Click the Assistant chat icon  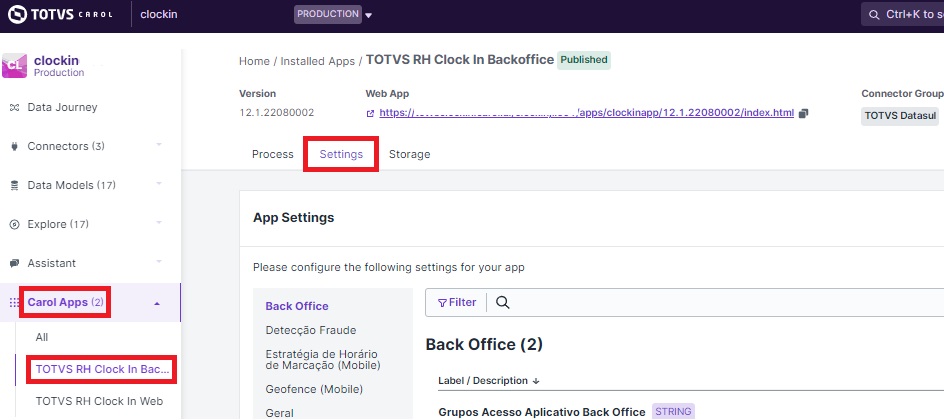pos(15,264)
